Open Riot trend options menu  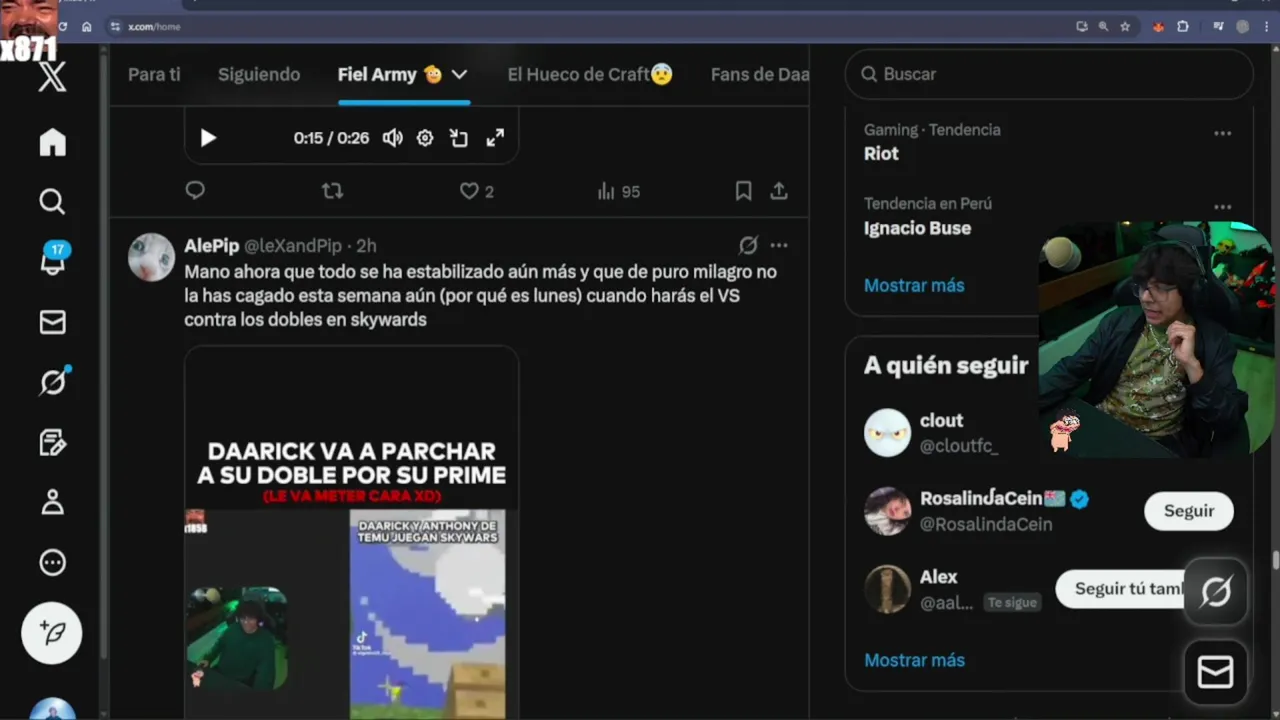point(1222,133)
